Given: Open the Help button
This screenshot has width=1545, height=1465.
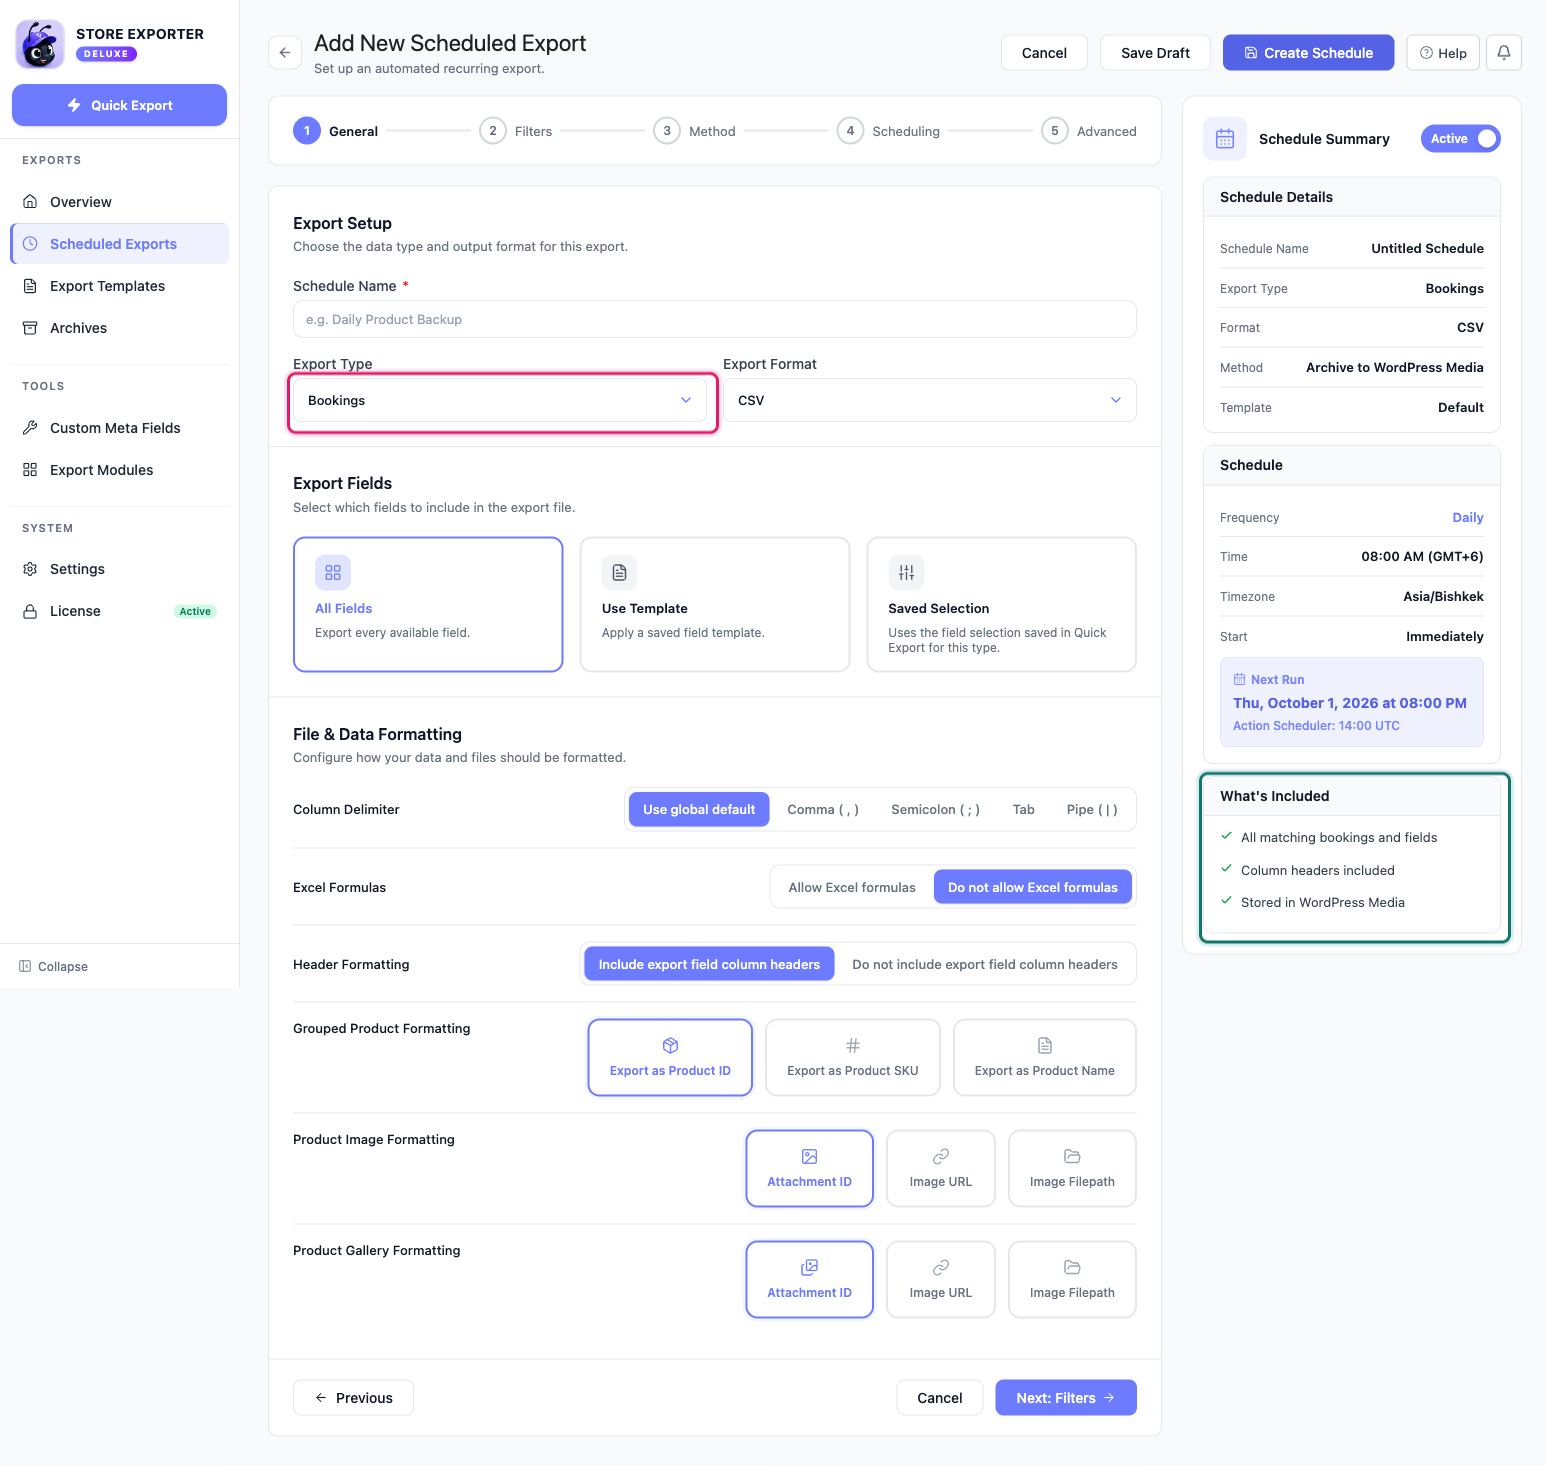Looking at the screenshot, I should 1443,53.
